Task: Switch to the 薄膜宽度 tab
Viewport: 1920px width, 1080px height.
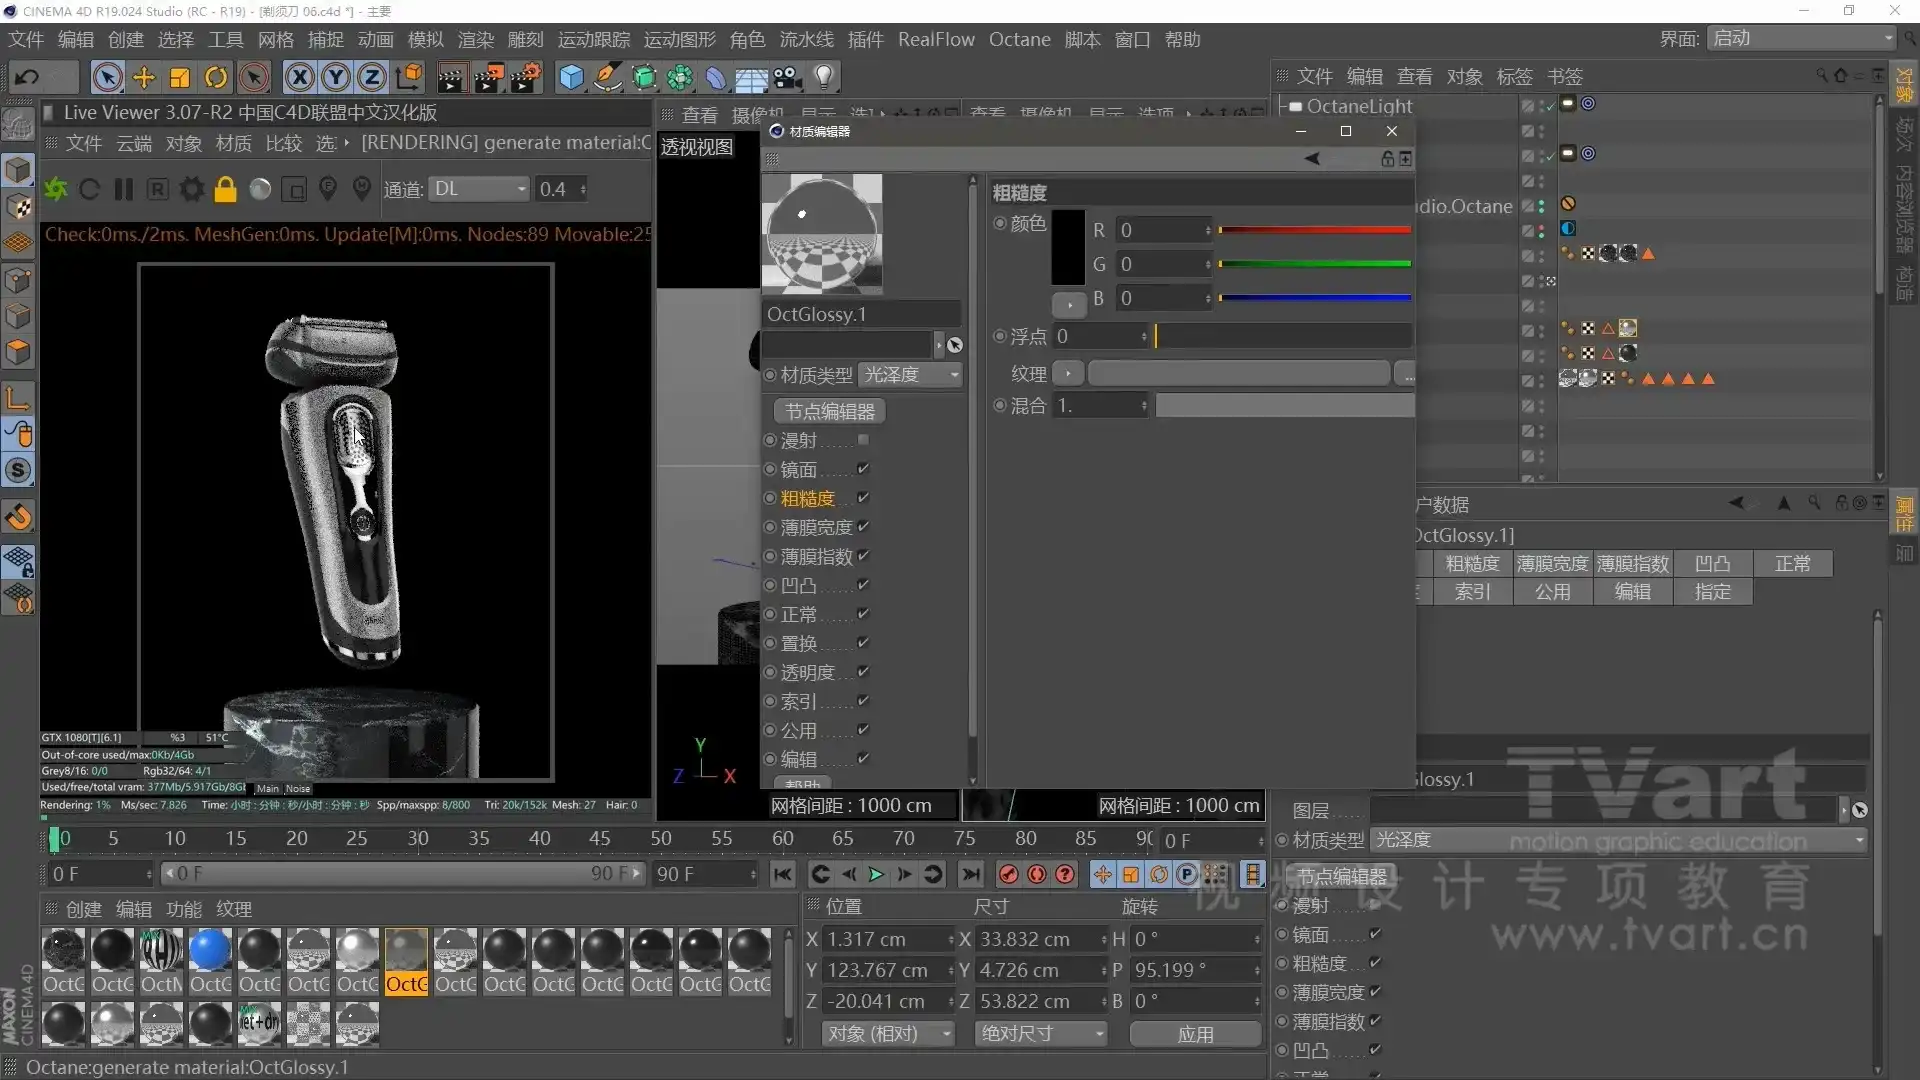Action: point(1552,563)
